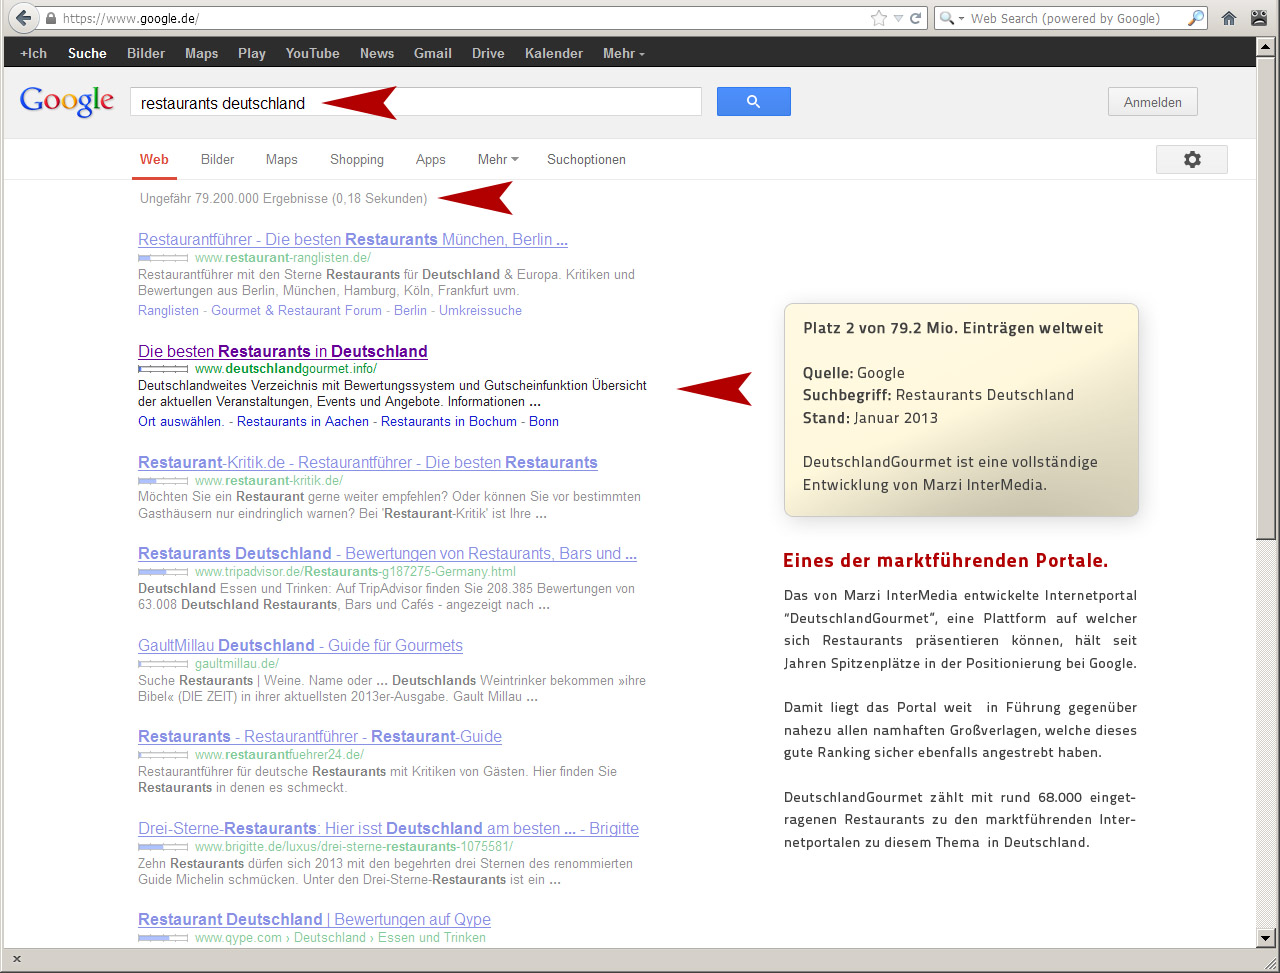Open Drive in the Google bar

pos(488,53)
